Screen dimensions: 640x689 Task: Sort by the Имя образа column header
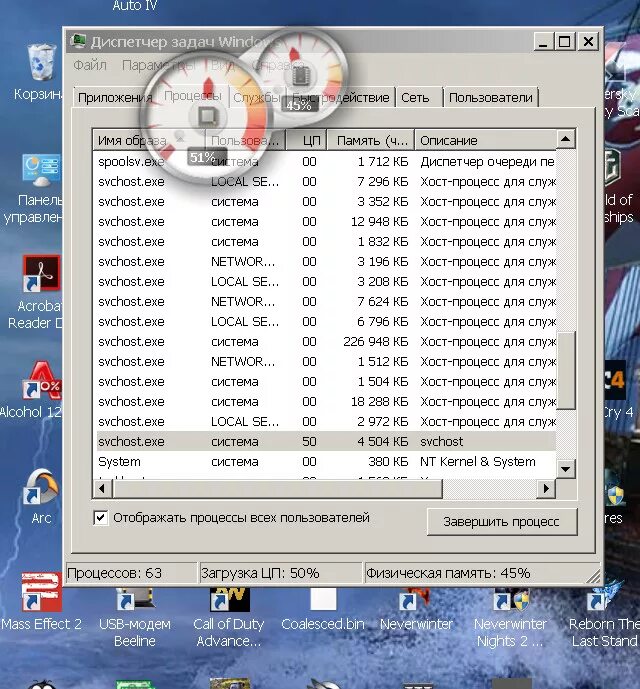[x=149, y=140]
